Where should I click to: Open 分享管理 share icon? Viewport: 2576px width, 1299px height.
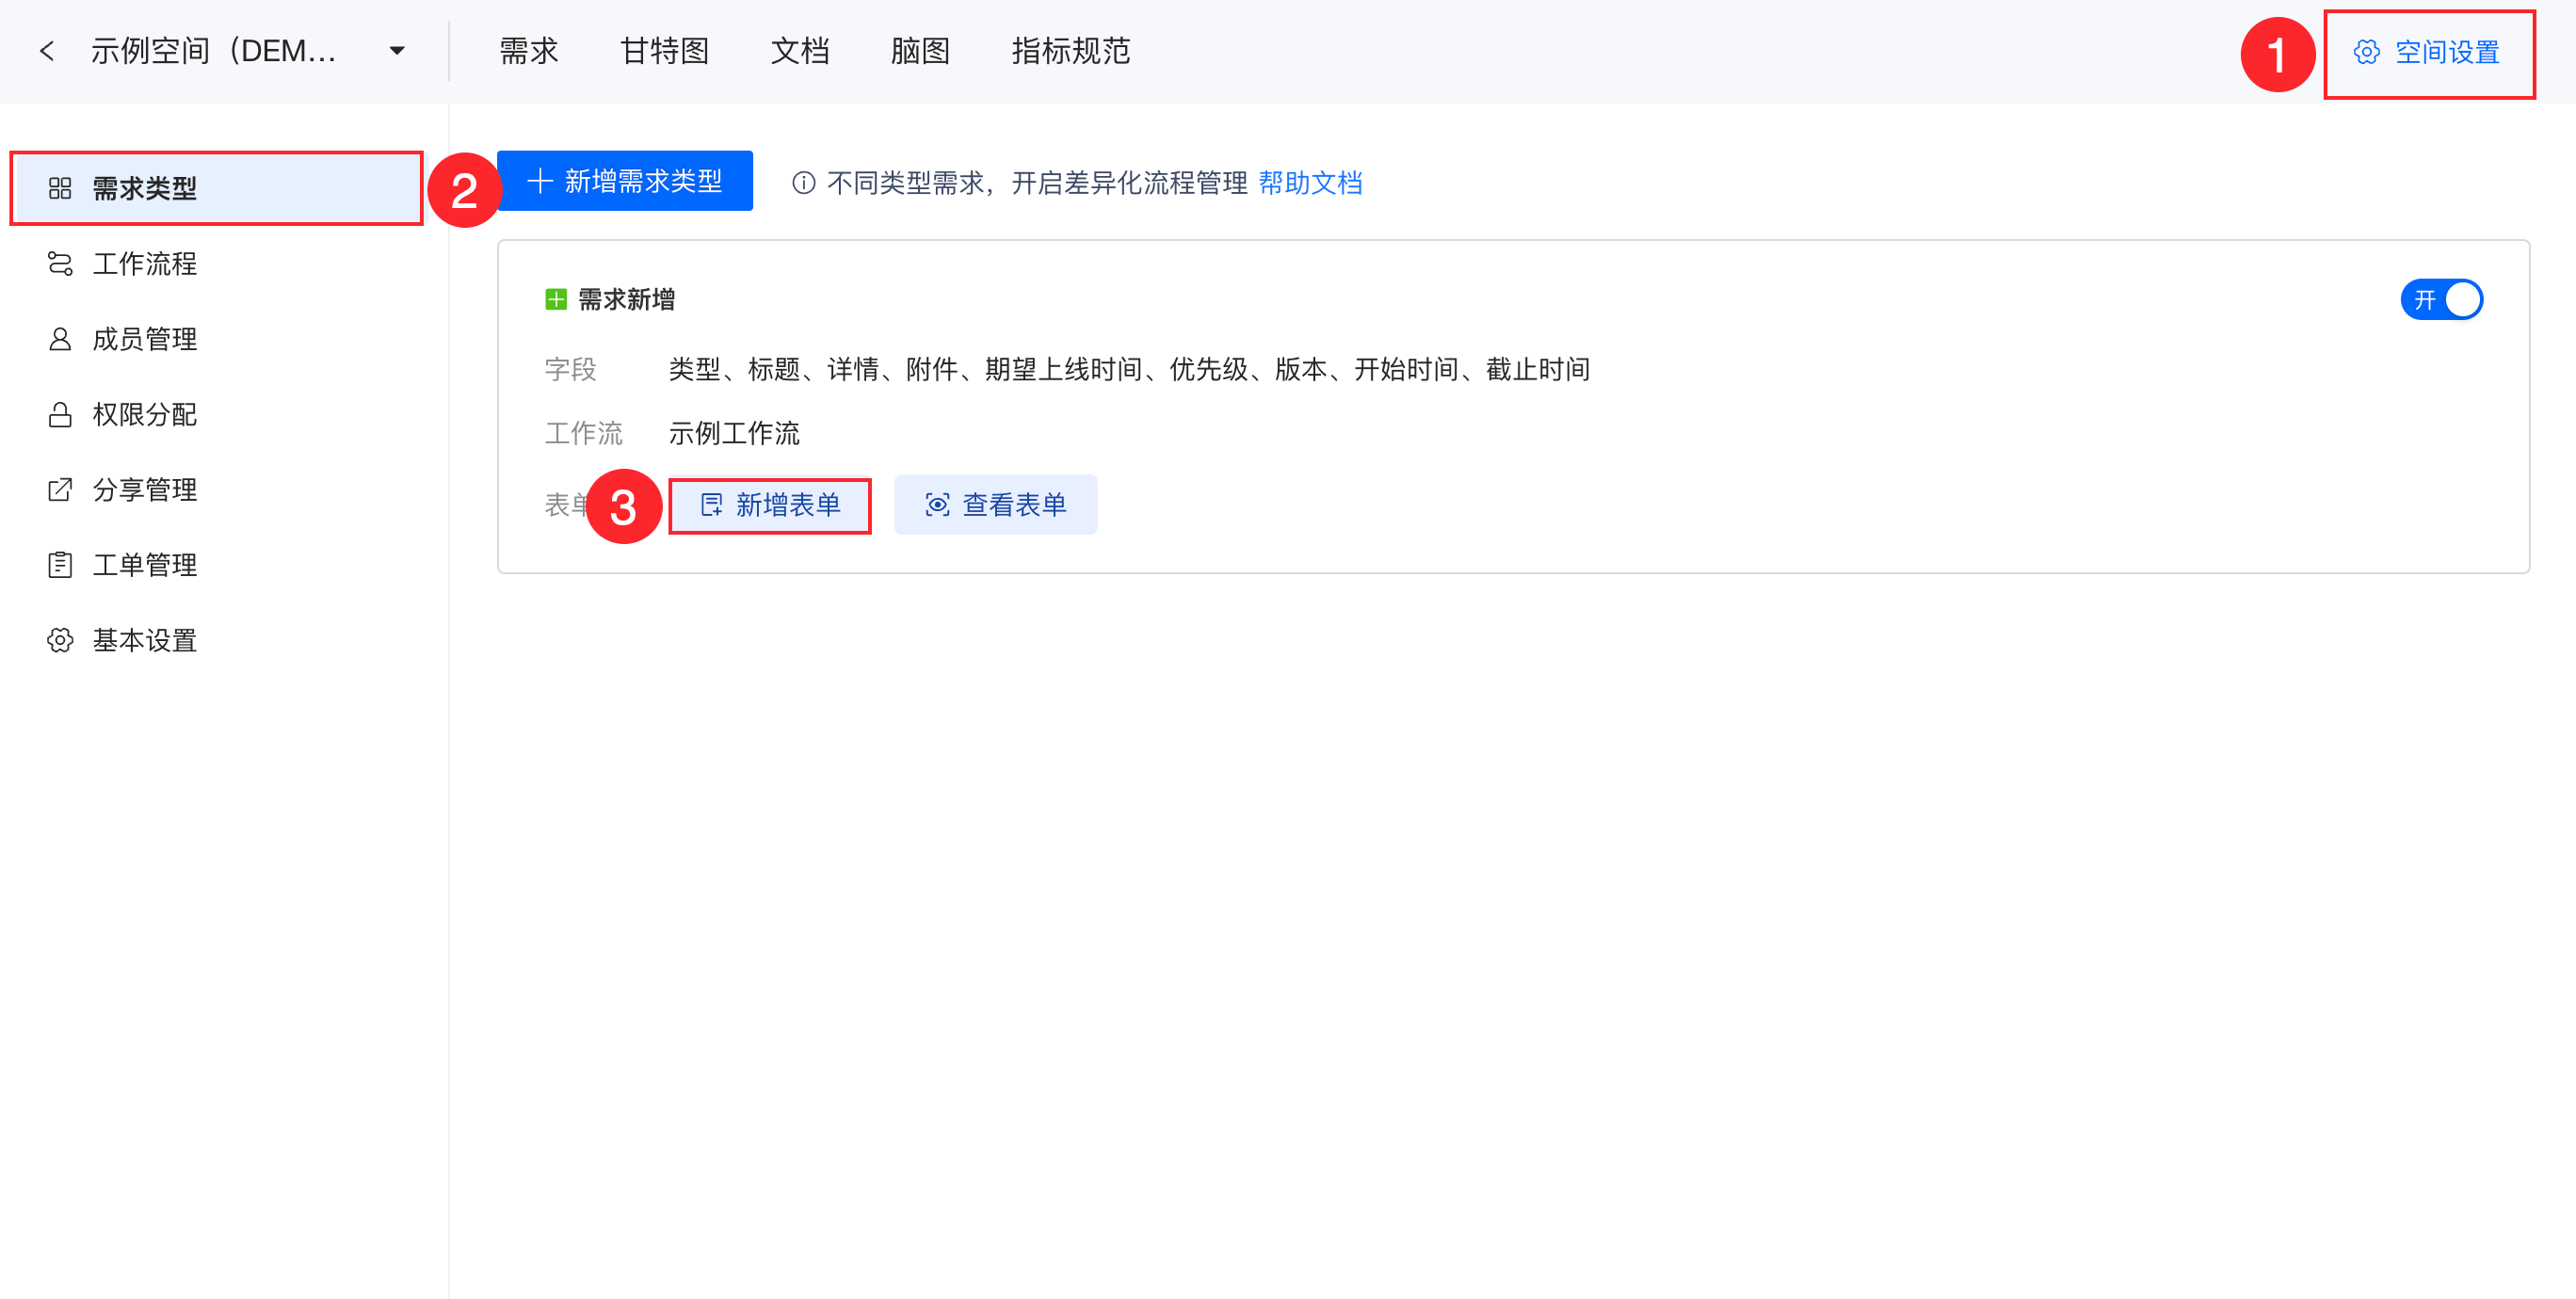(60, 490)
